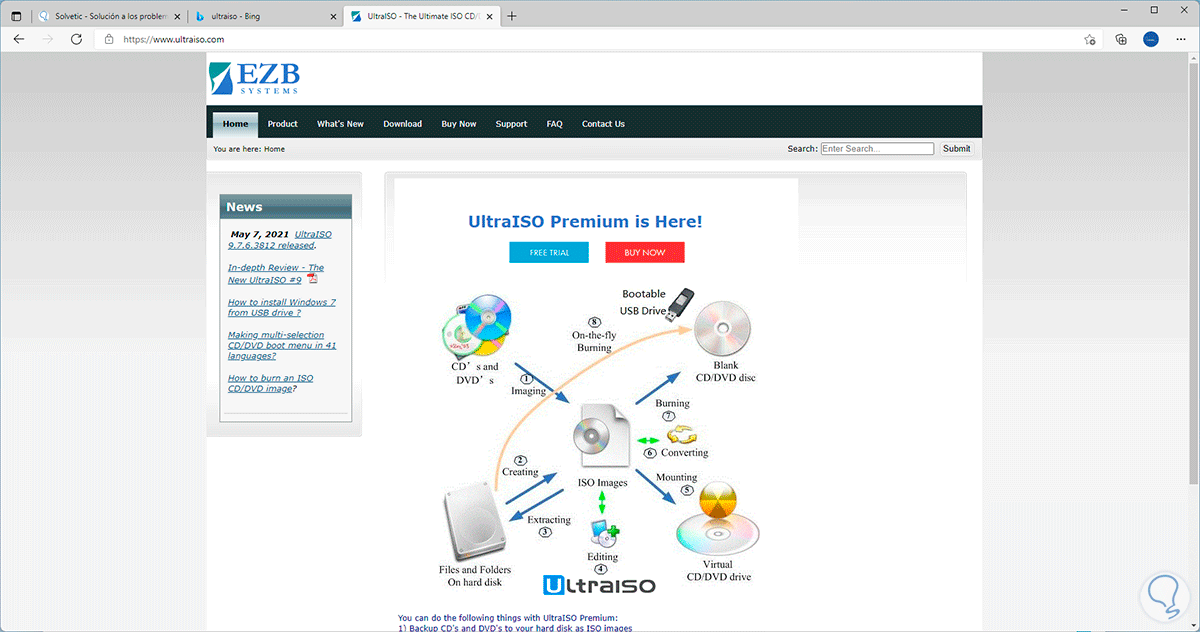This screenshot has width=1200, height=632.
Task: Click the 'May 7, 2021' date
Action: (260, 234)
